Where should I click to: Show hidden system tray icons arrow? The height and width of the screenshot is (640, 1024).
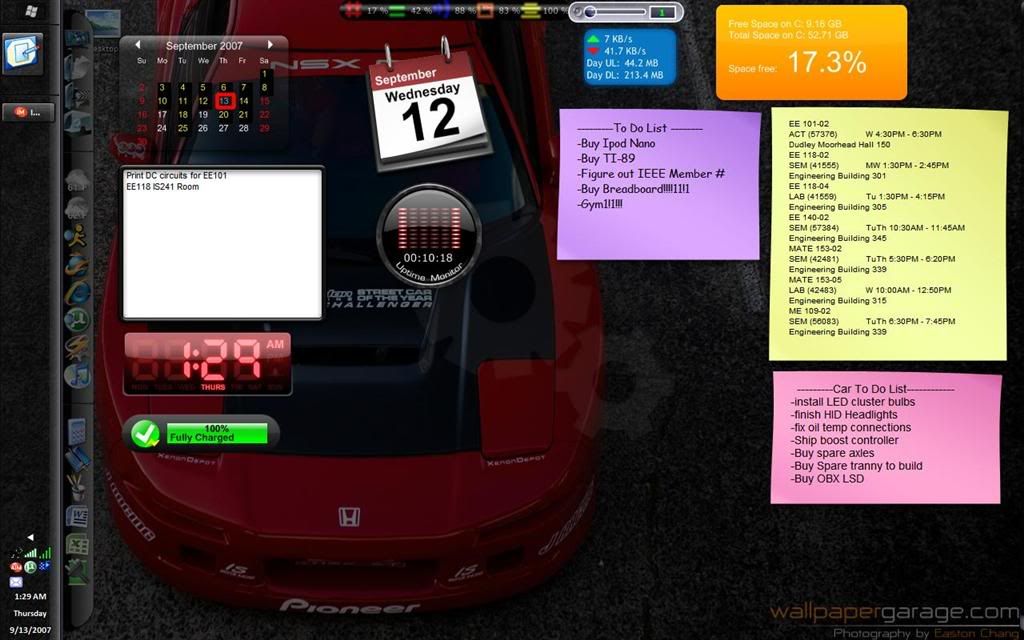[x=30, y=537]
